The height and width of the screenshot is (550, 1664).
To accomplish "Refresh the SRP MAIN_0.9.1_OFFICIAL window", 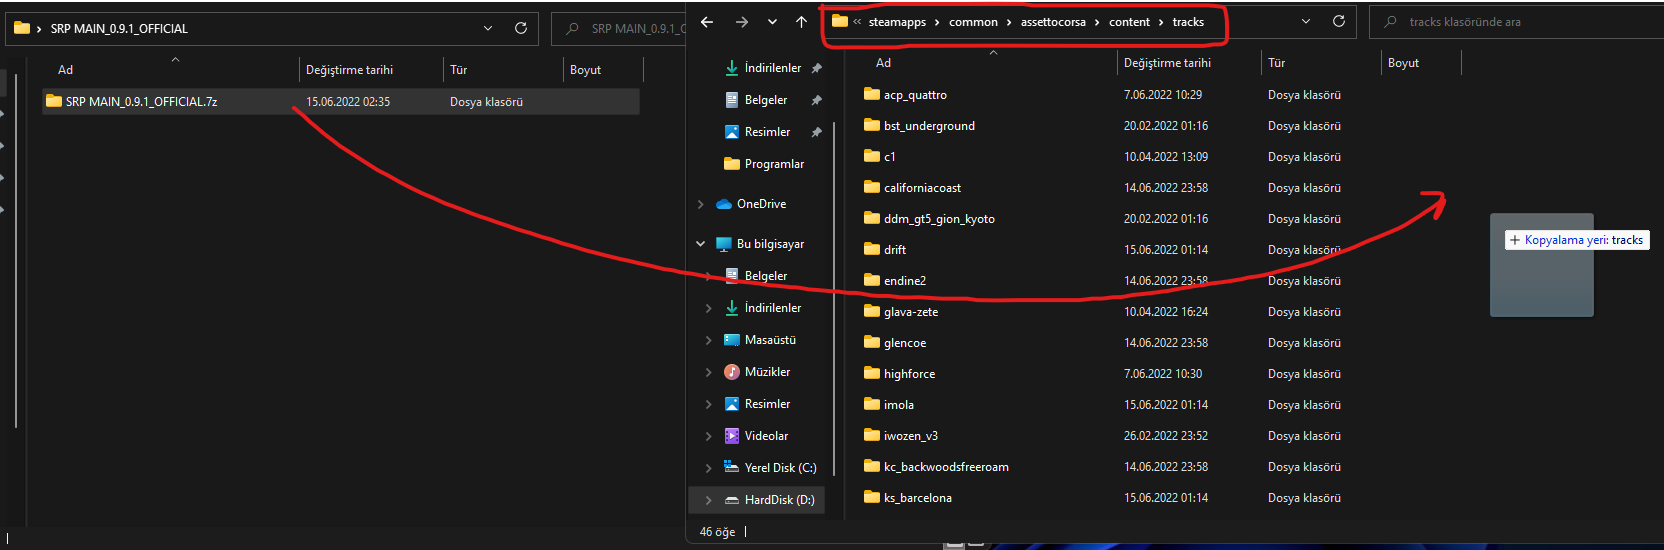I will (521, 28).
